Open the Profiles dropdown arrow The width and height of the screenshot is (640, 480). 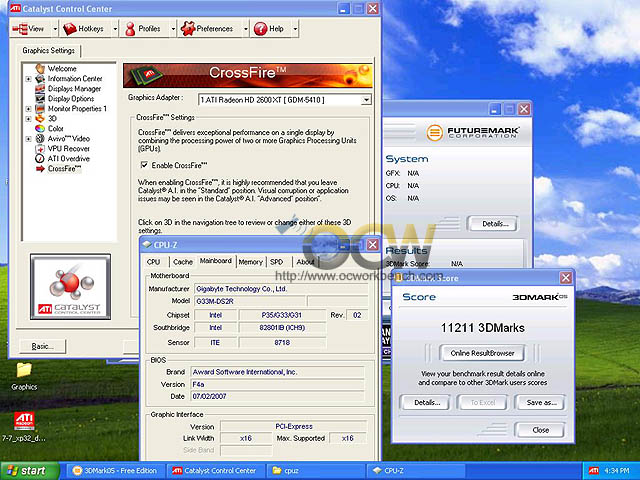click(x=173, y=29)
